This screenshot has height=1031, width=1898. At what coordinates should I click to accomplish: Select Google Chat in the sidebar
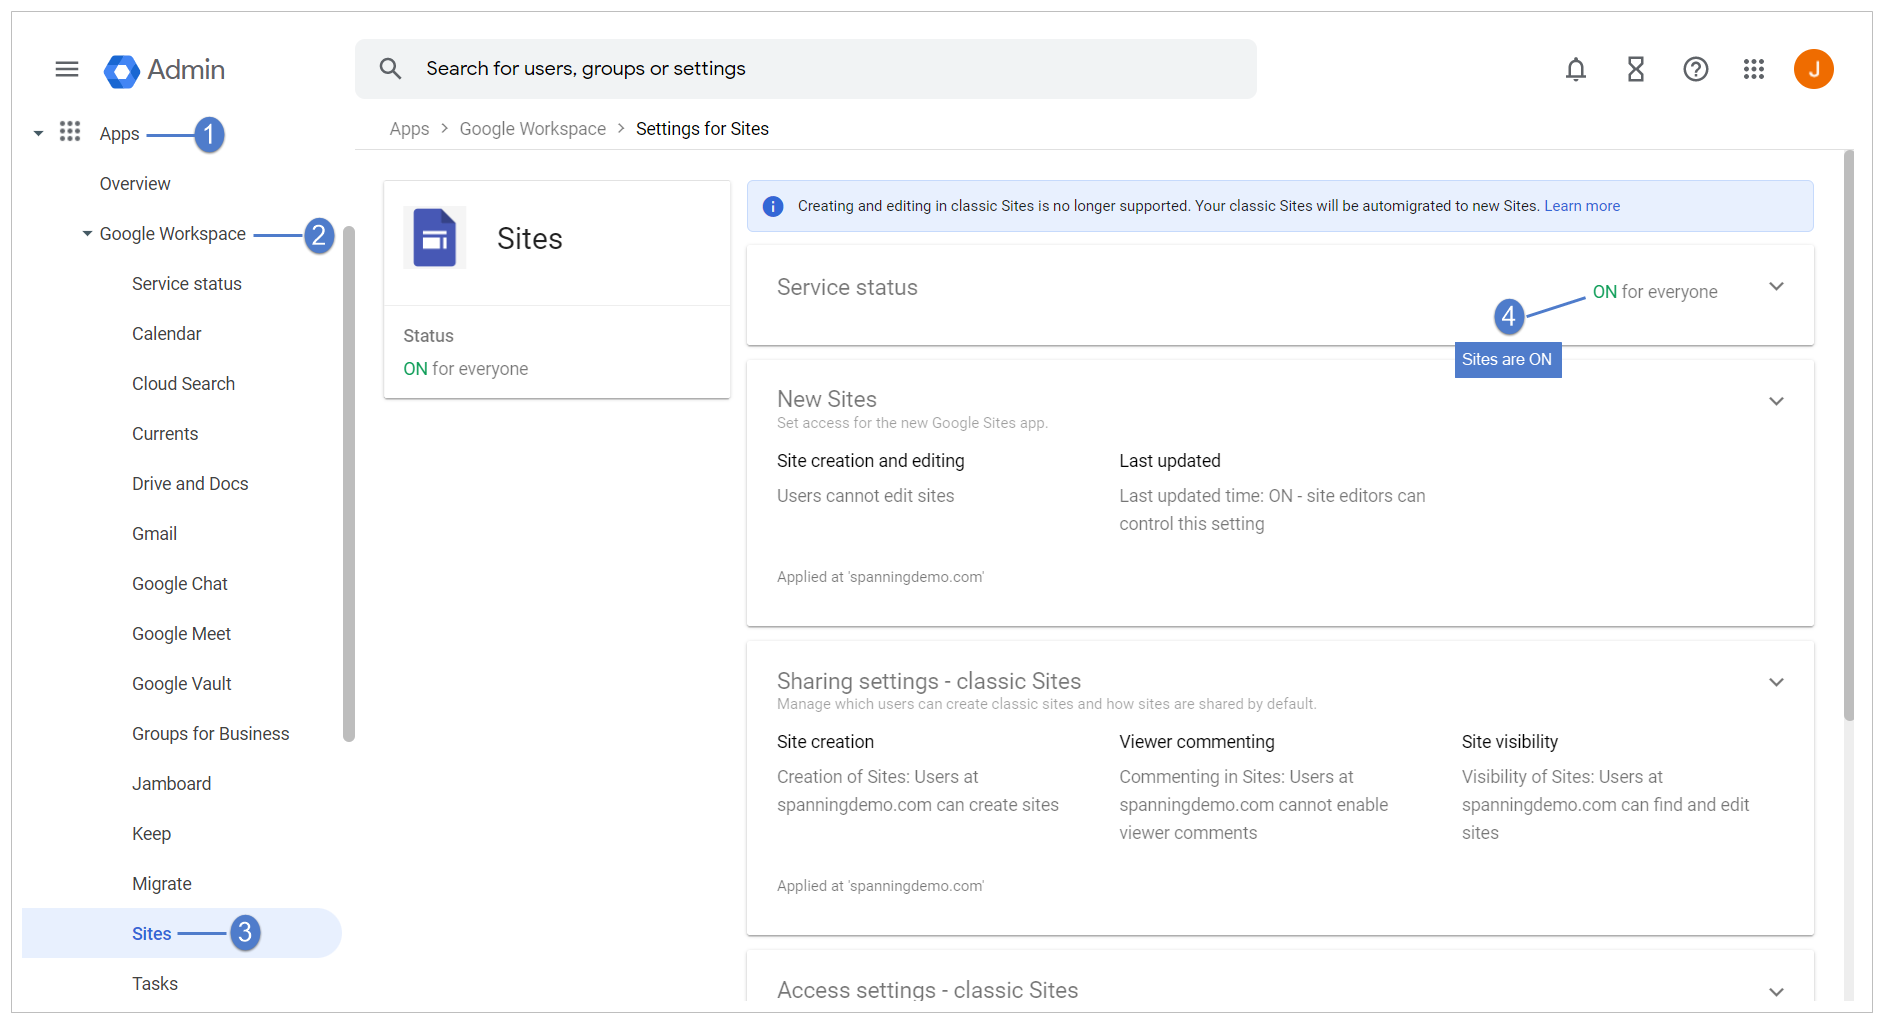coord(180,584)
